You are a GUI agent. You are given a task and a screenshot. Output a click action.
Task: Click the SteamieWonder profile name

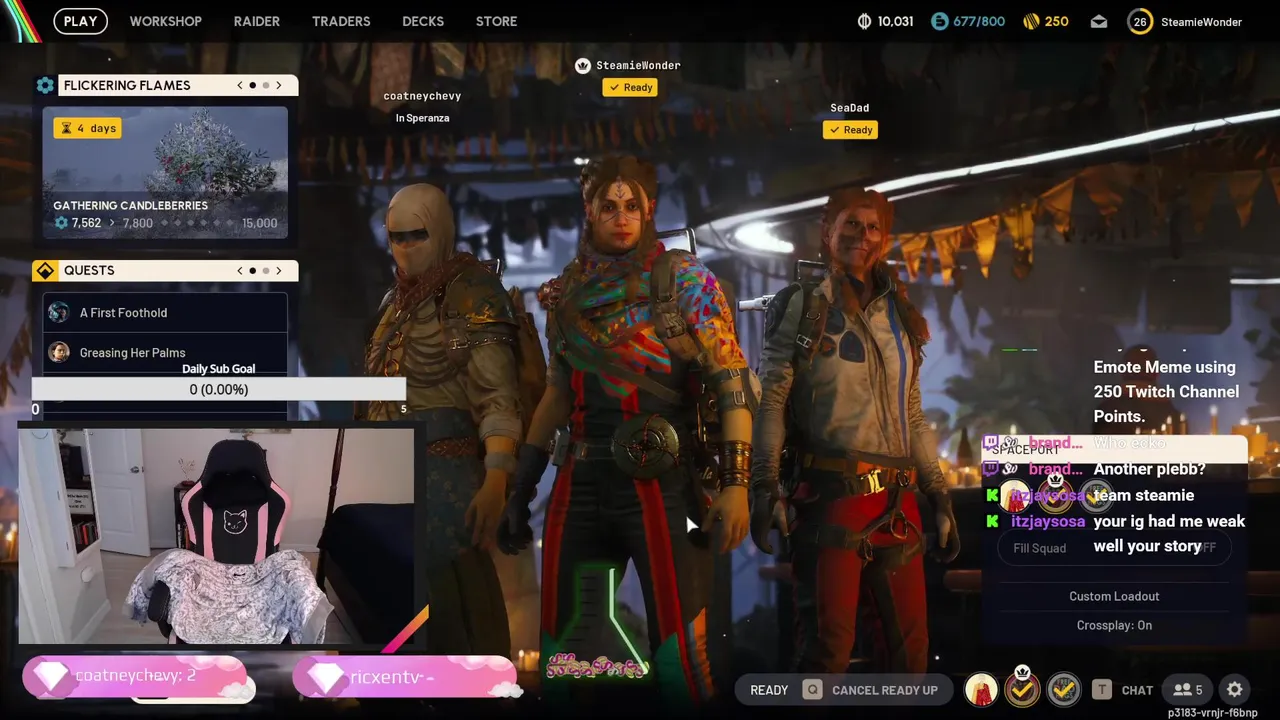[x=1202, y=22]
